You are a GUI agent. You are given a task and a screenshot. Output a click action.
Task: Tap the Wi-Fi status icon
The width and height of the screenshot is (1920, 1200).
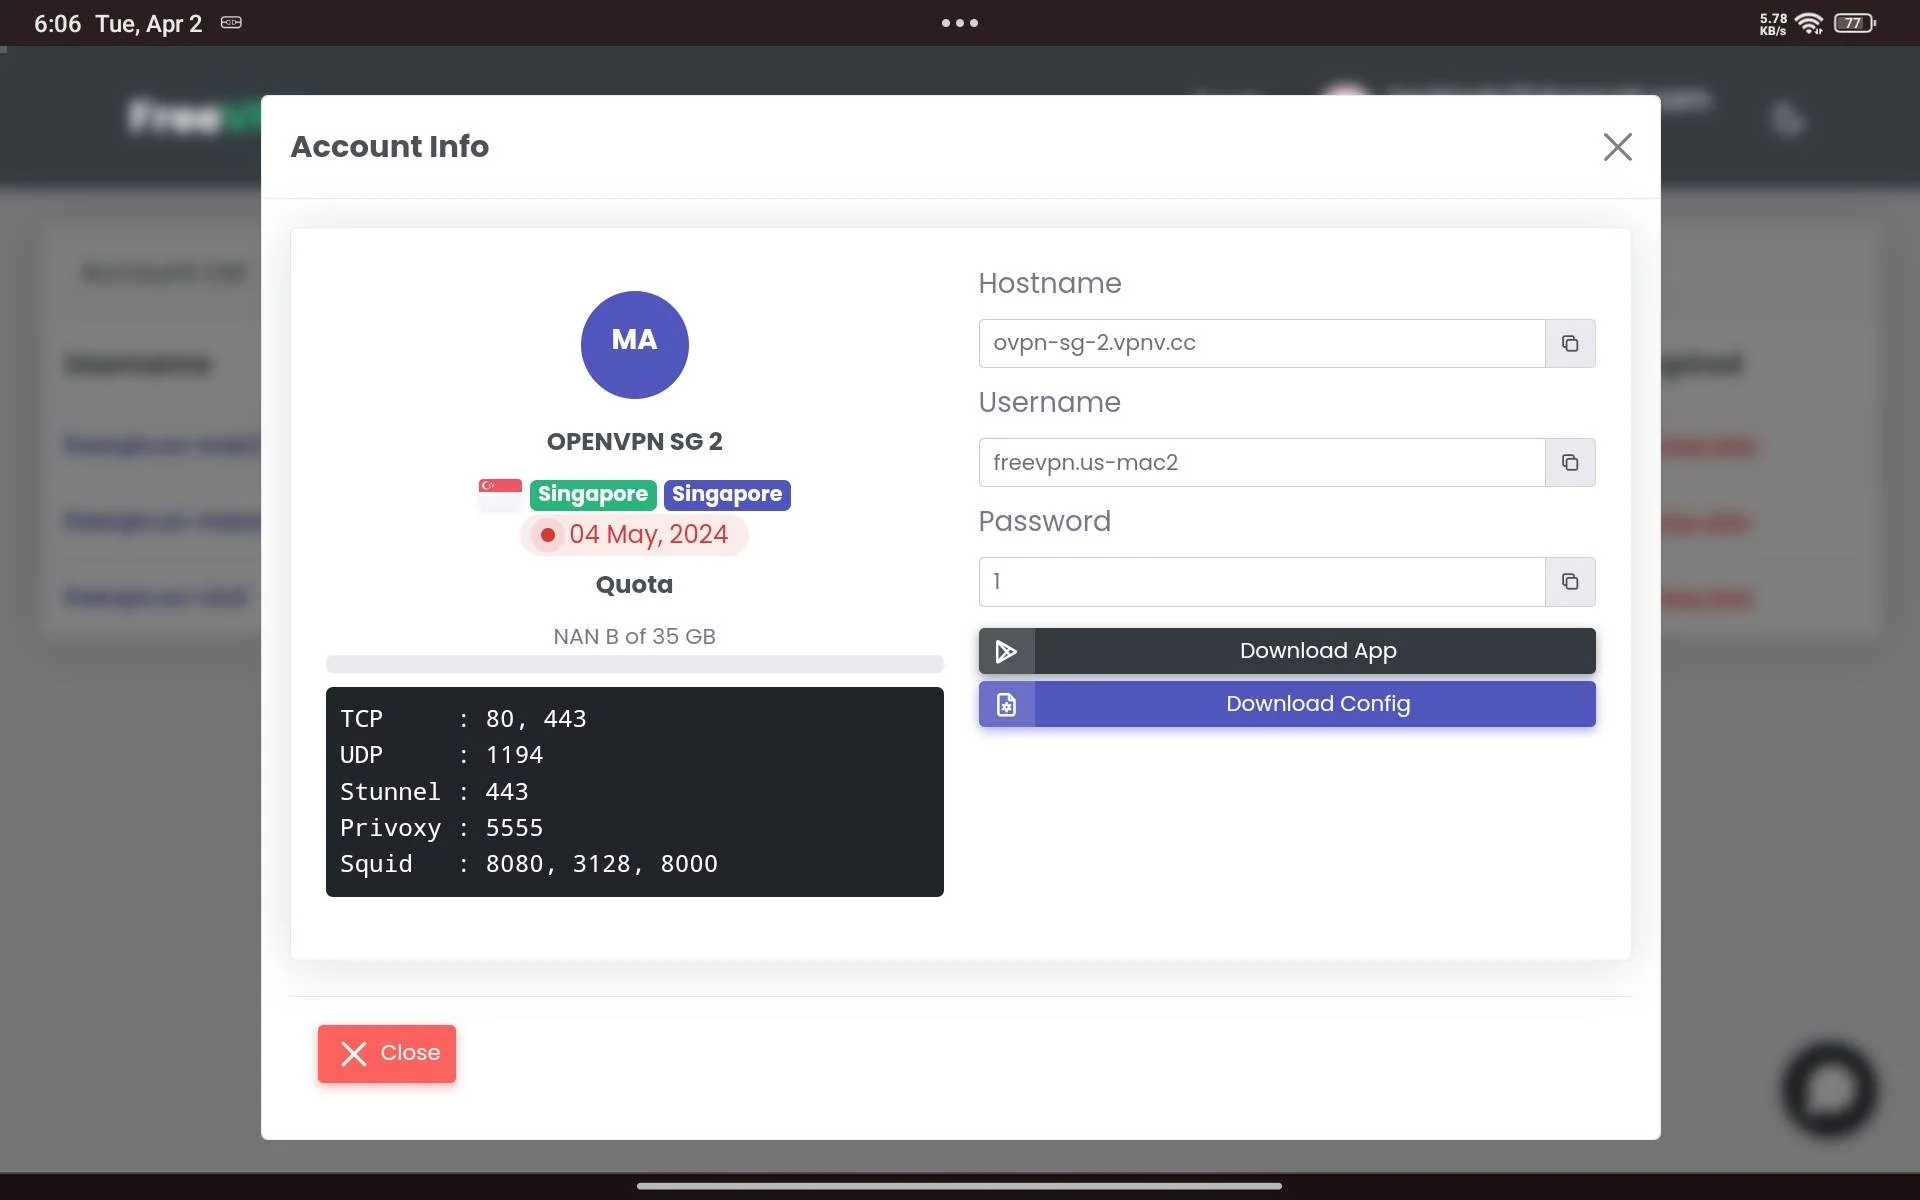tap(1809, 23)
